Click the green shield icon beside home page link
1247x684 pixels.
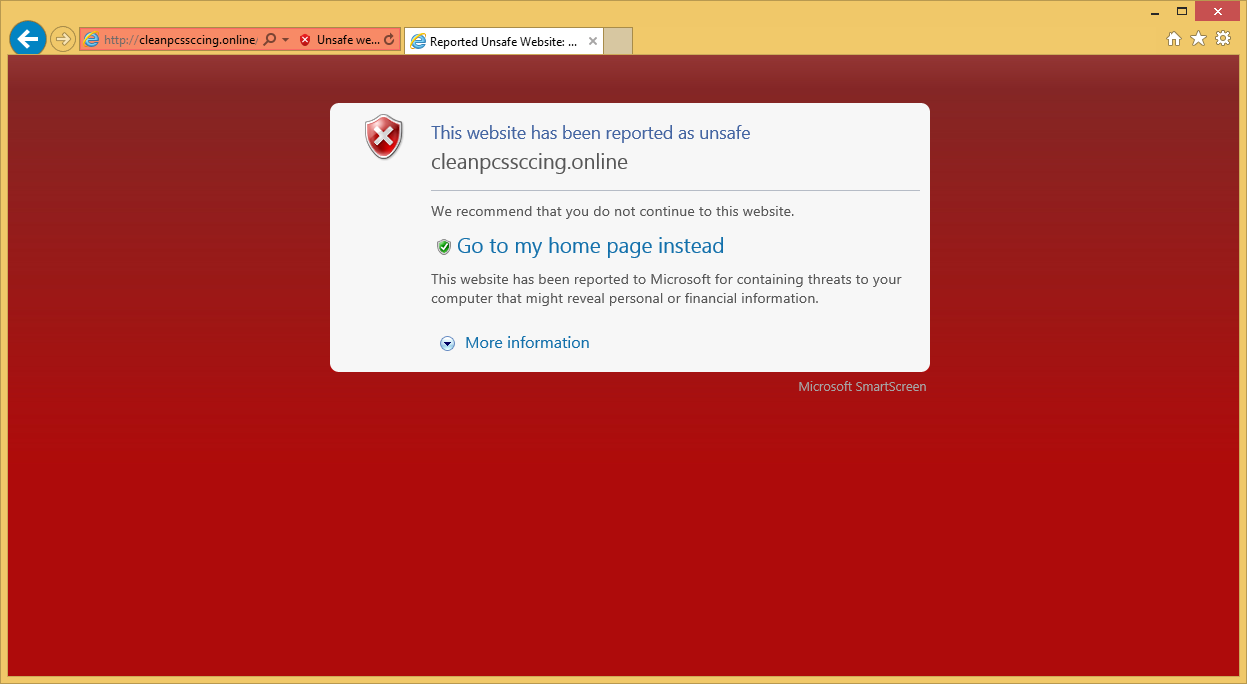point(444,247)
